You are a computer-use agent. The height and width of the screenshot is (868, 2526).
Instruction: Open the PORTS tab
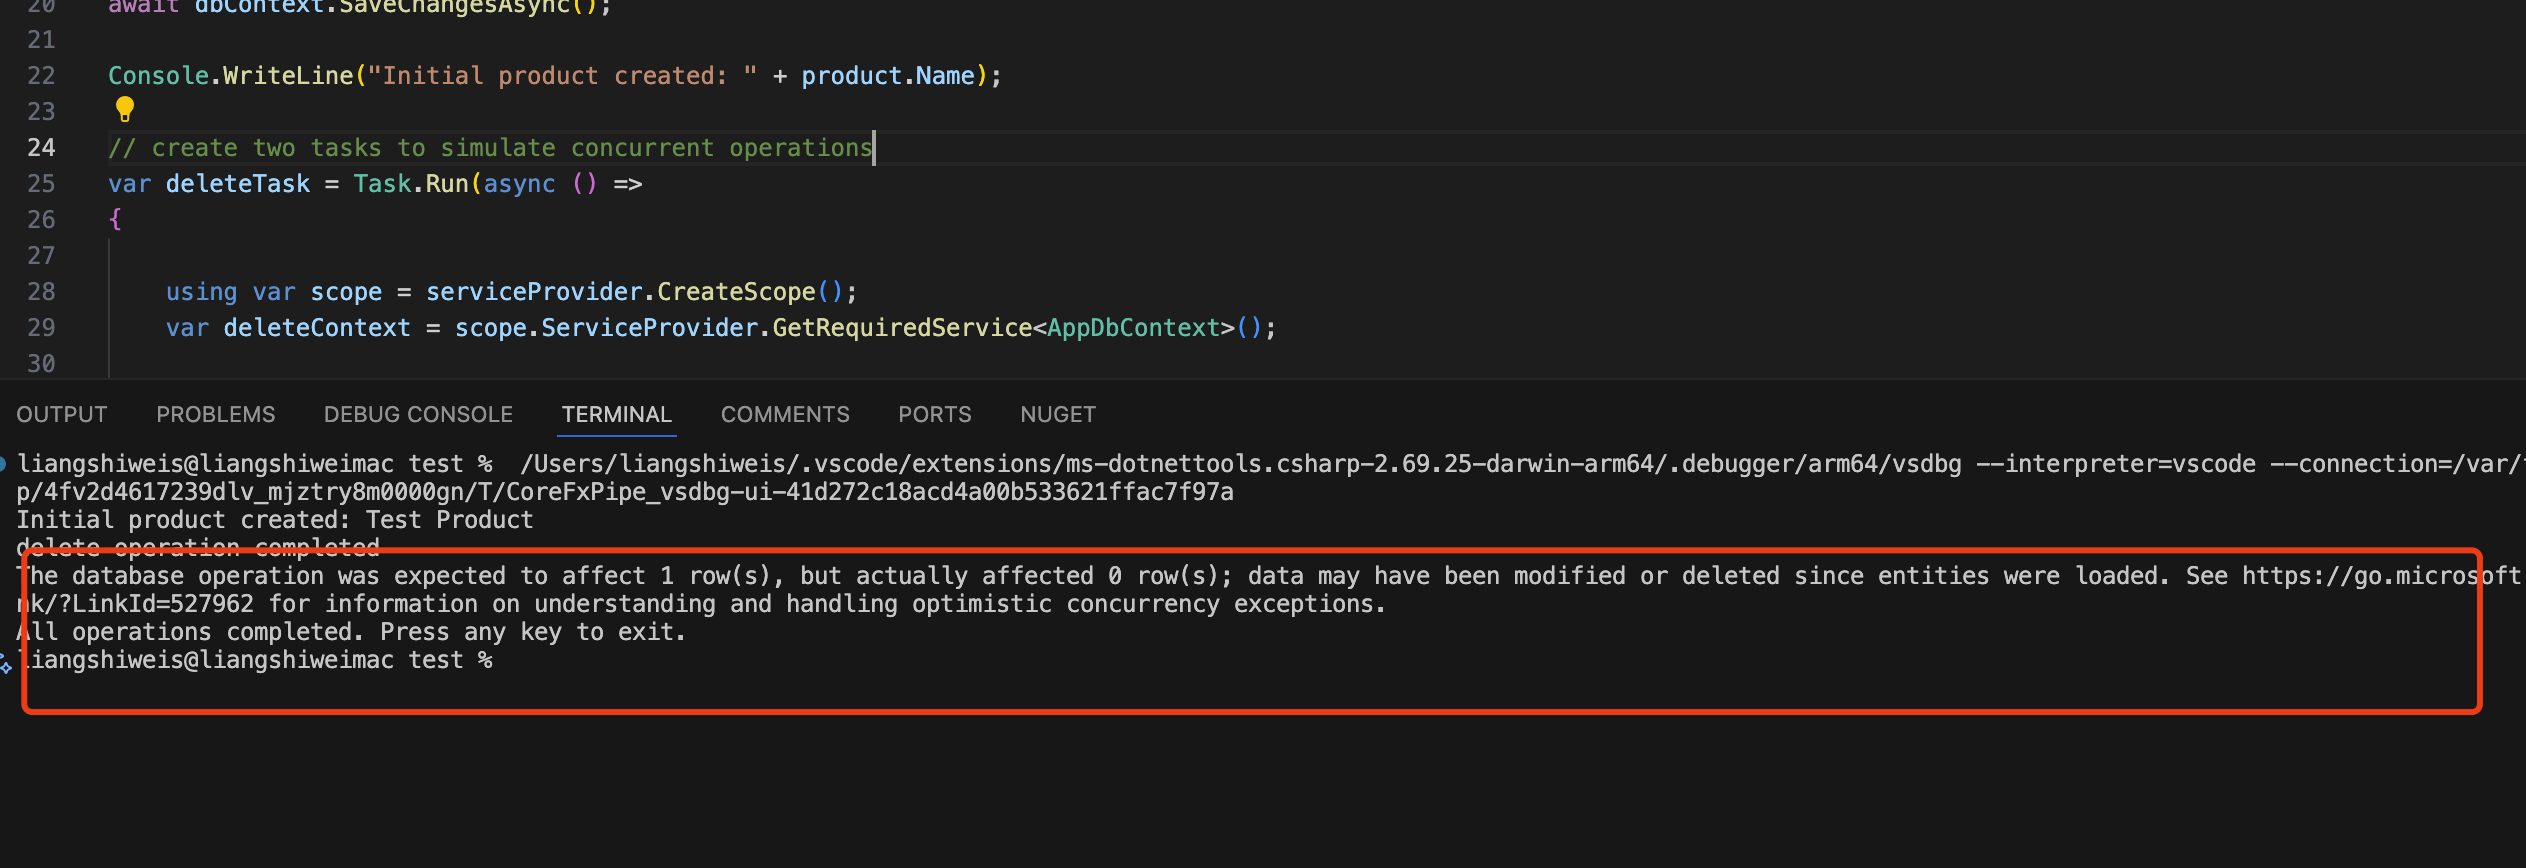(x=934, y=414)
